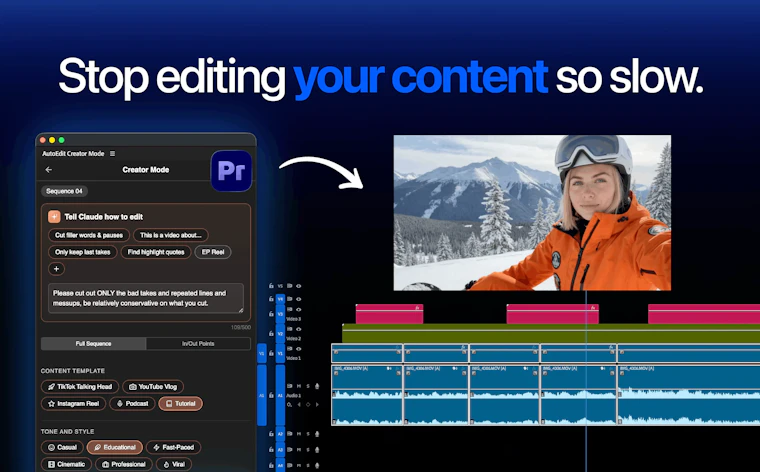The width and height of the screenshot is (760, 472).
Task: Toggle sync lock on Video 1 track
Action: [289, 348]
